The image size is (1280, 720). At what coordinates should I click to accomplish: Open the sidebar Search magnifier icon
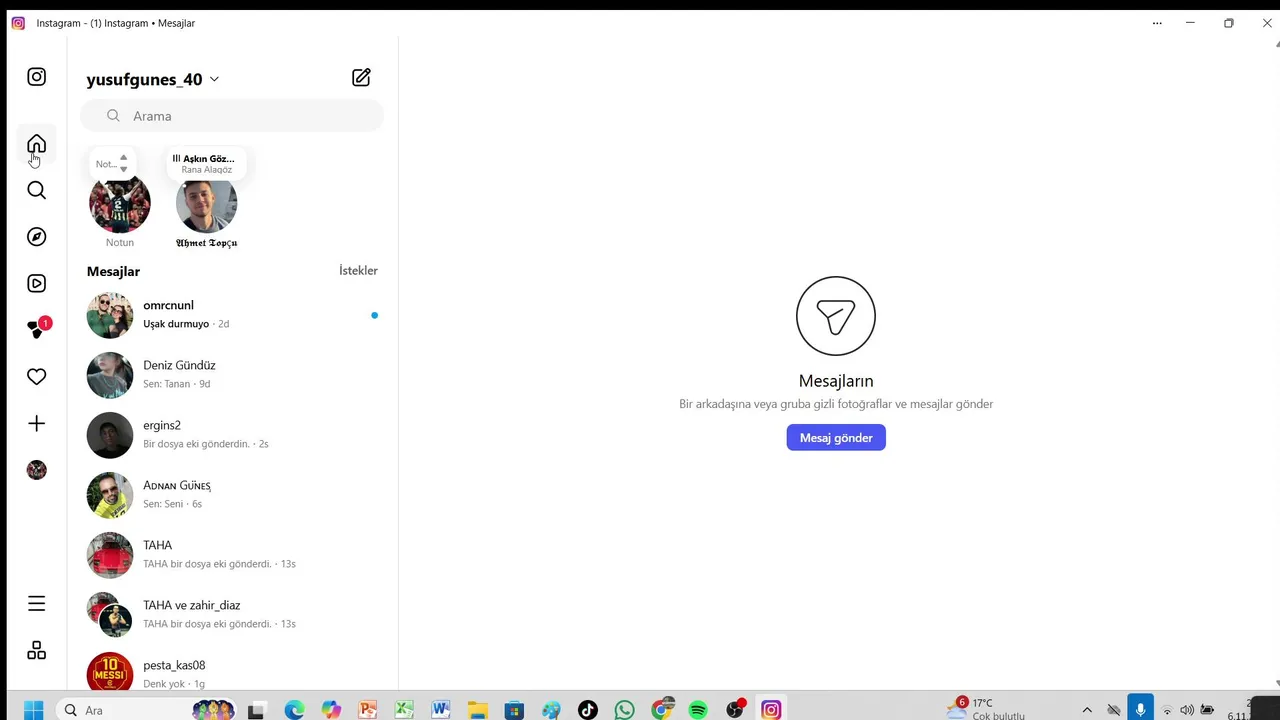tap(37, 190)
